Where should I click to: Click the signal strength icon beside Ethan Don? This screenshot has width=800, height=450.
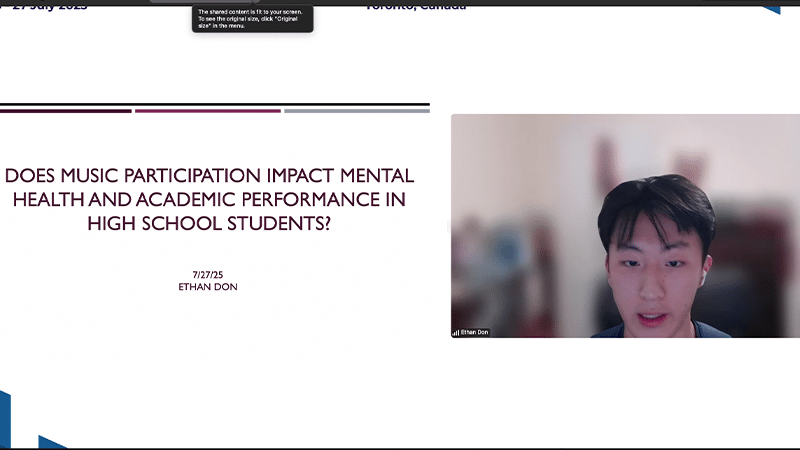point(456,332)
